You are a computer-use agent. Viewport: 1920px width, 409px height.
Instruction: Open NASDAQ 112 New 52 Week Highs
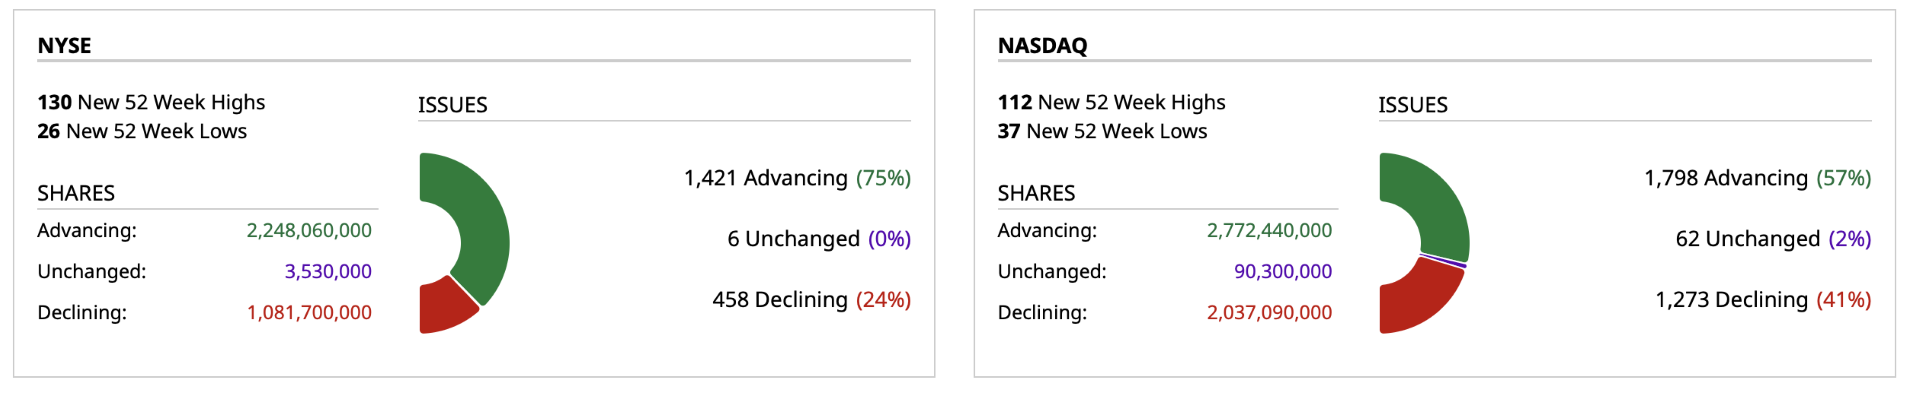tap(1111, 102)
